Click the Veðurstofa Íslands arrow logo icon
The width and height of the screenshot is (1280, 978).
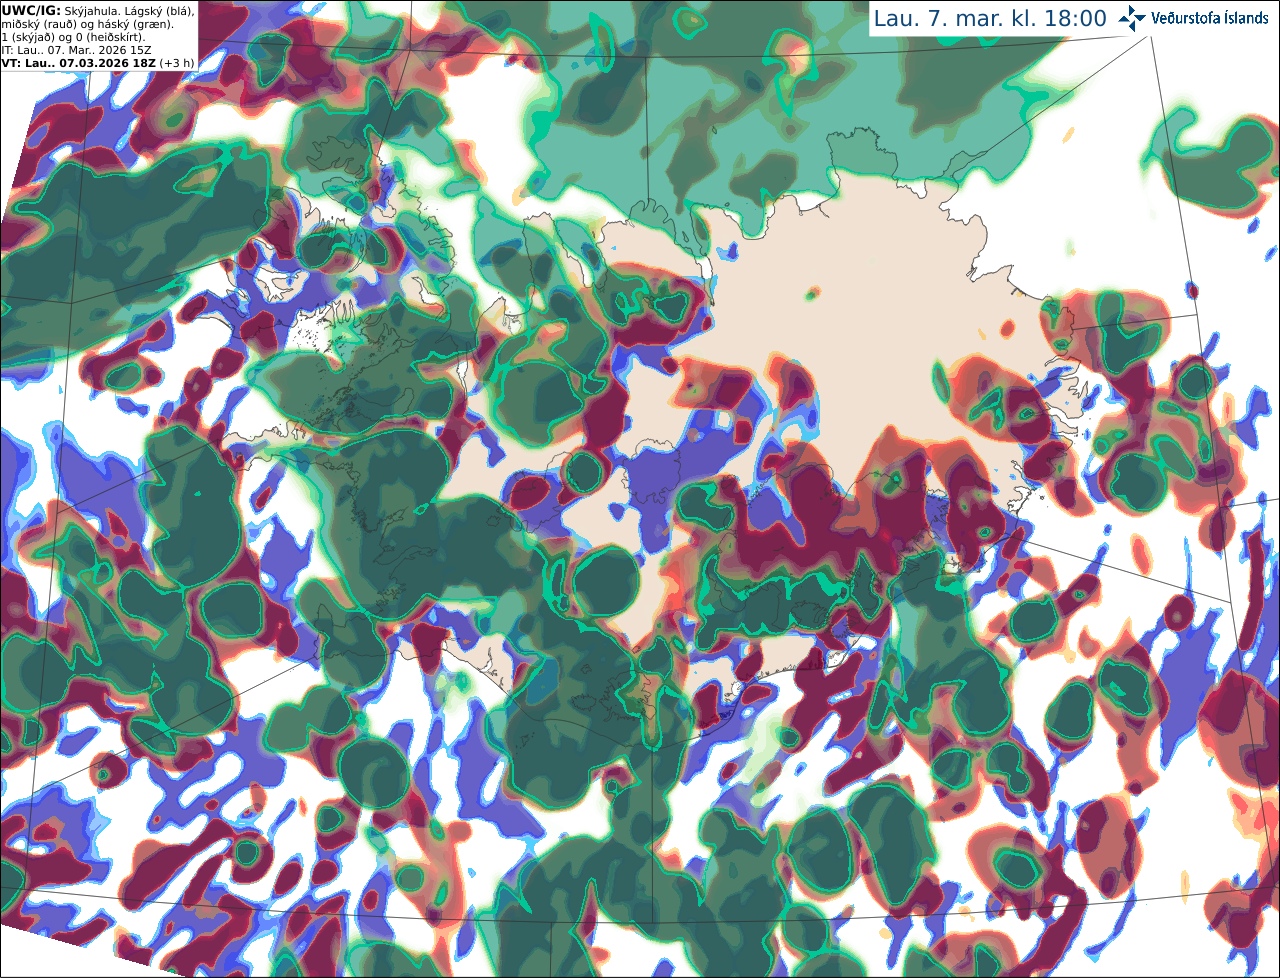(1133, 18)
